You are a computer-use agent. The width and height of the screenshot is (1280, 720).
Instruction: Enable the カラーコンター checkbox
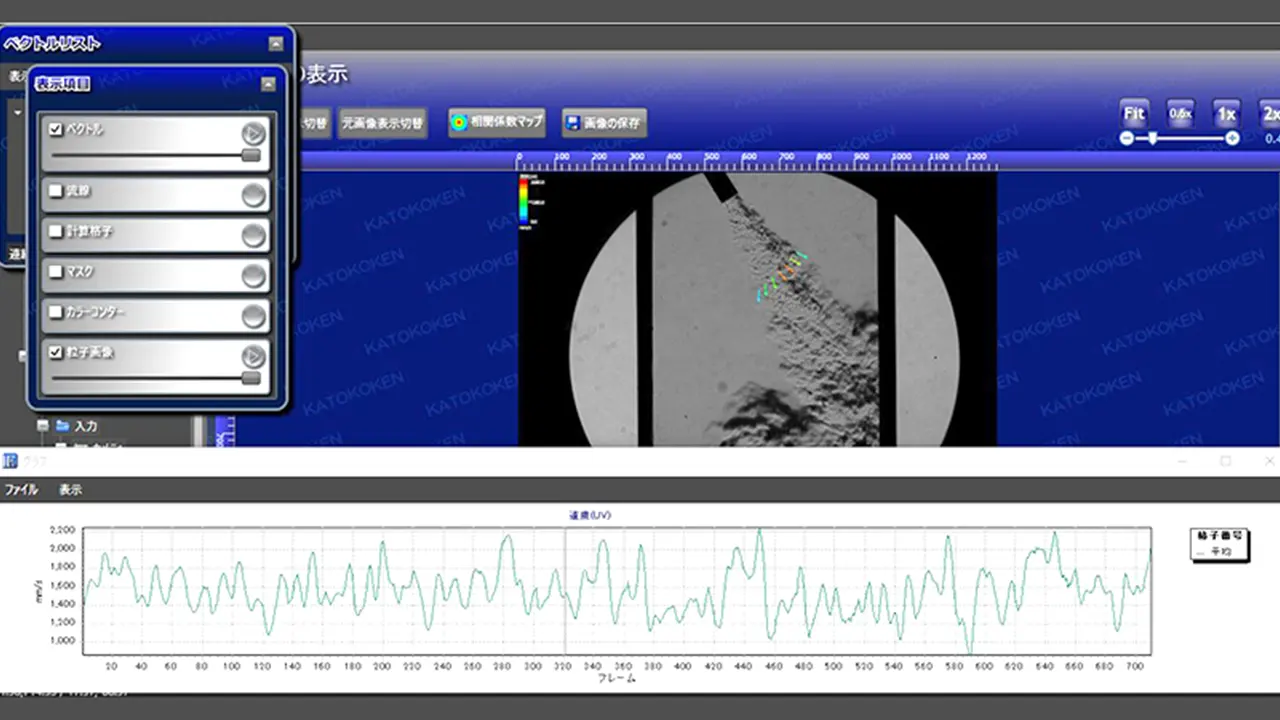56,312
